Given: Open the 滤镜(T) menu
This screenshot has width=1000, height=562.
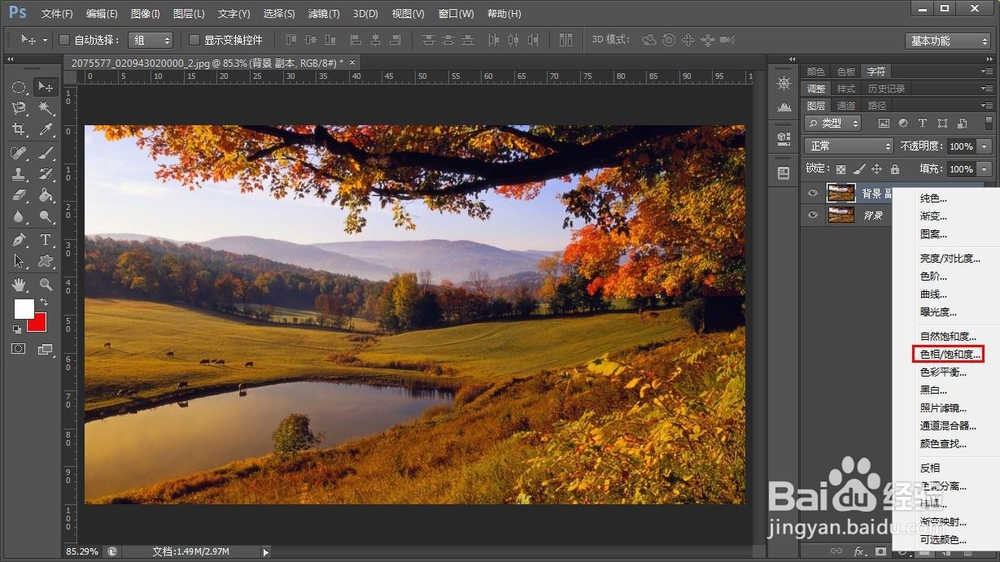Looking at the screenshot, I should (x=323, y=13).
